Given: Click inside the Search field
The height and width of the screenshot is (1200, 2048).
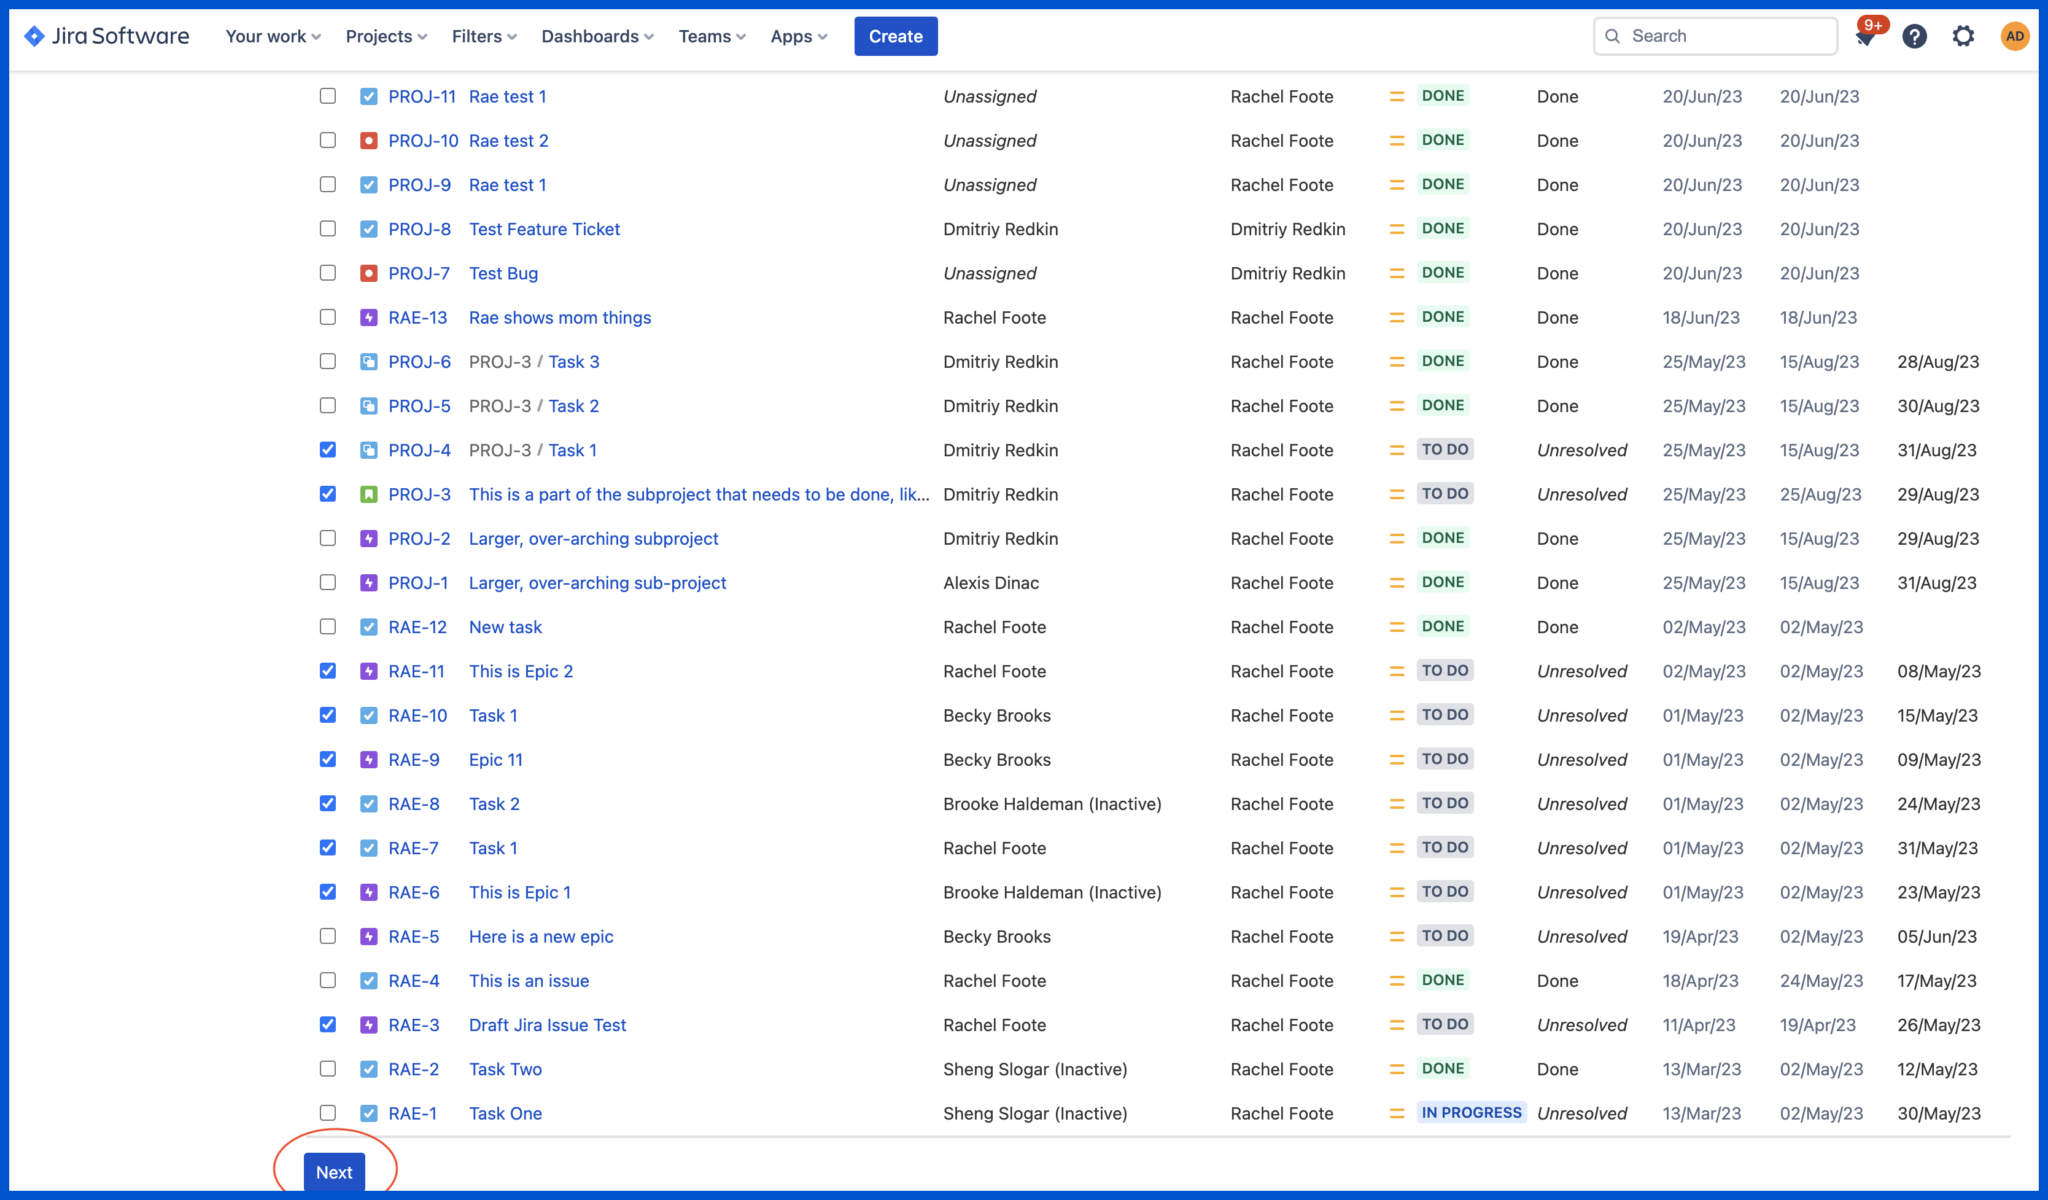Looking at the screenshot, I should [x=1716, y=35].
